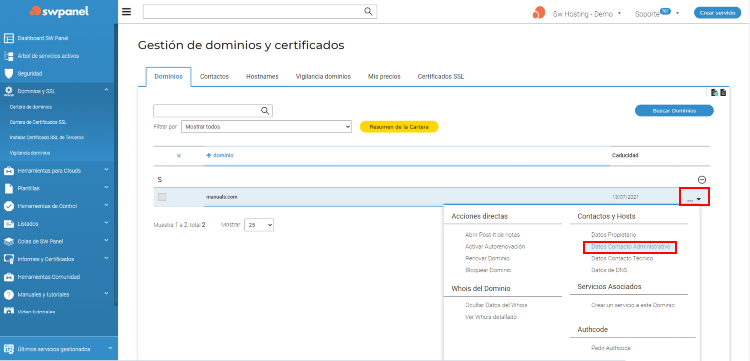Click the Listados sidebar icon

8,224
